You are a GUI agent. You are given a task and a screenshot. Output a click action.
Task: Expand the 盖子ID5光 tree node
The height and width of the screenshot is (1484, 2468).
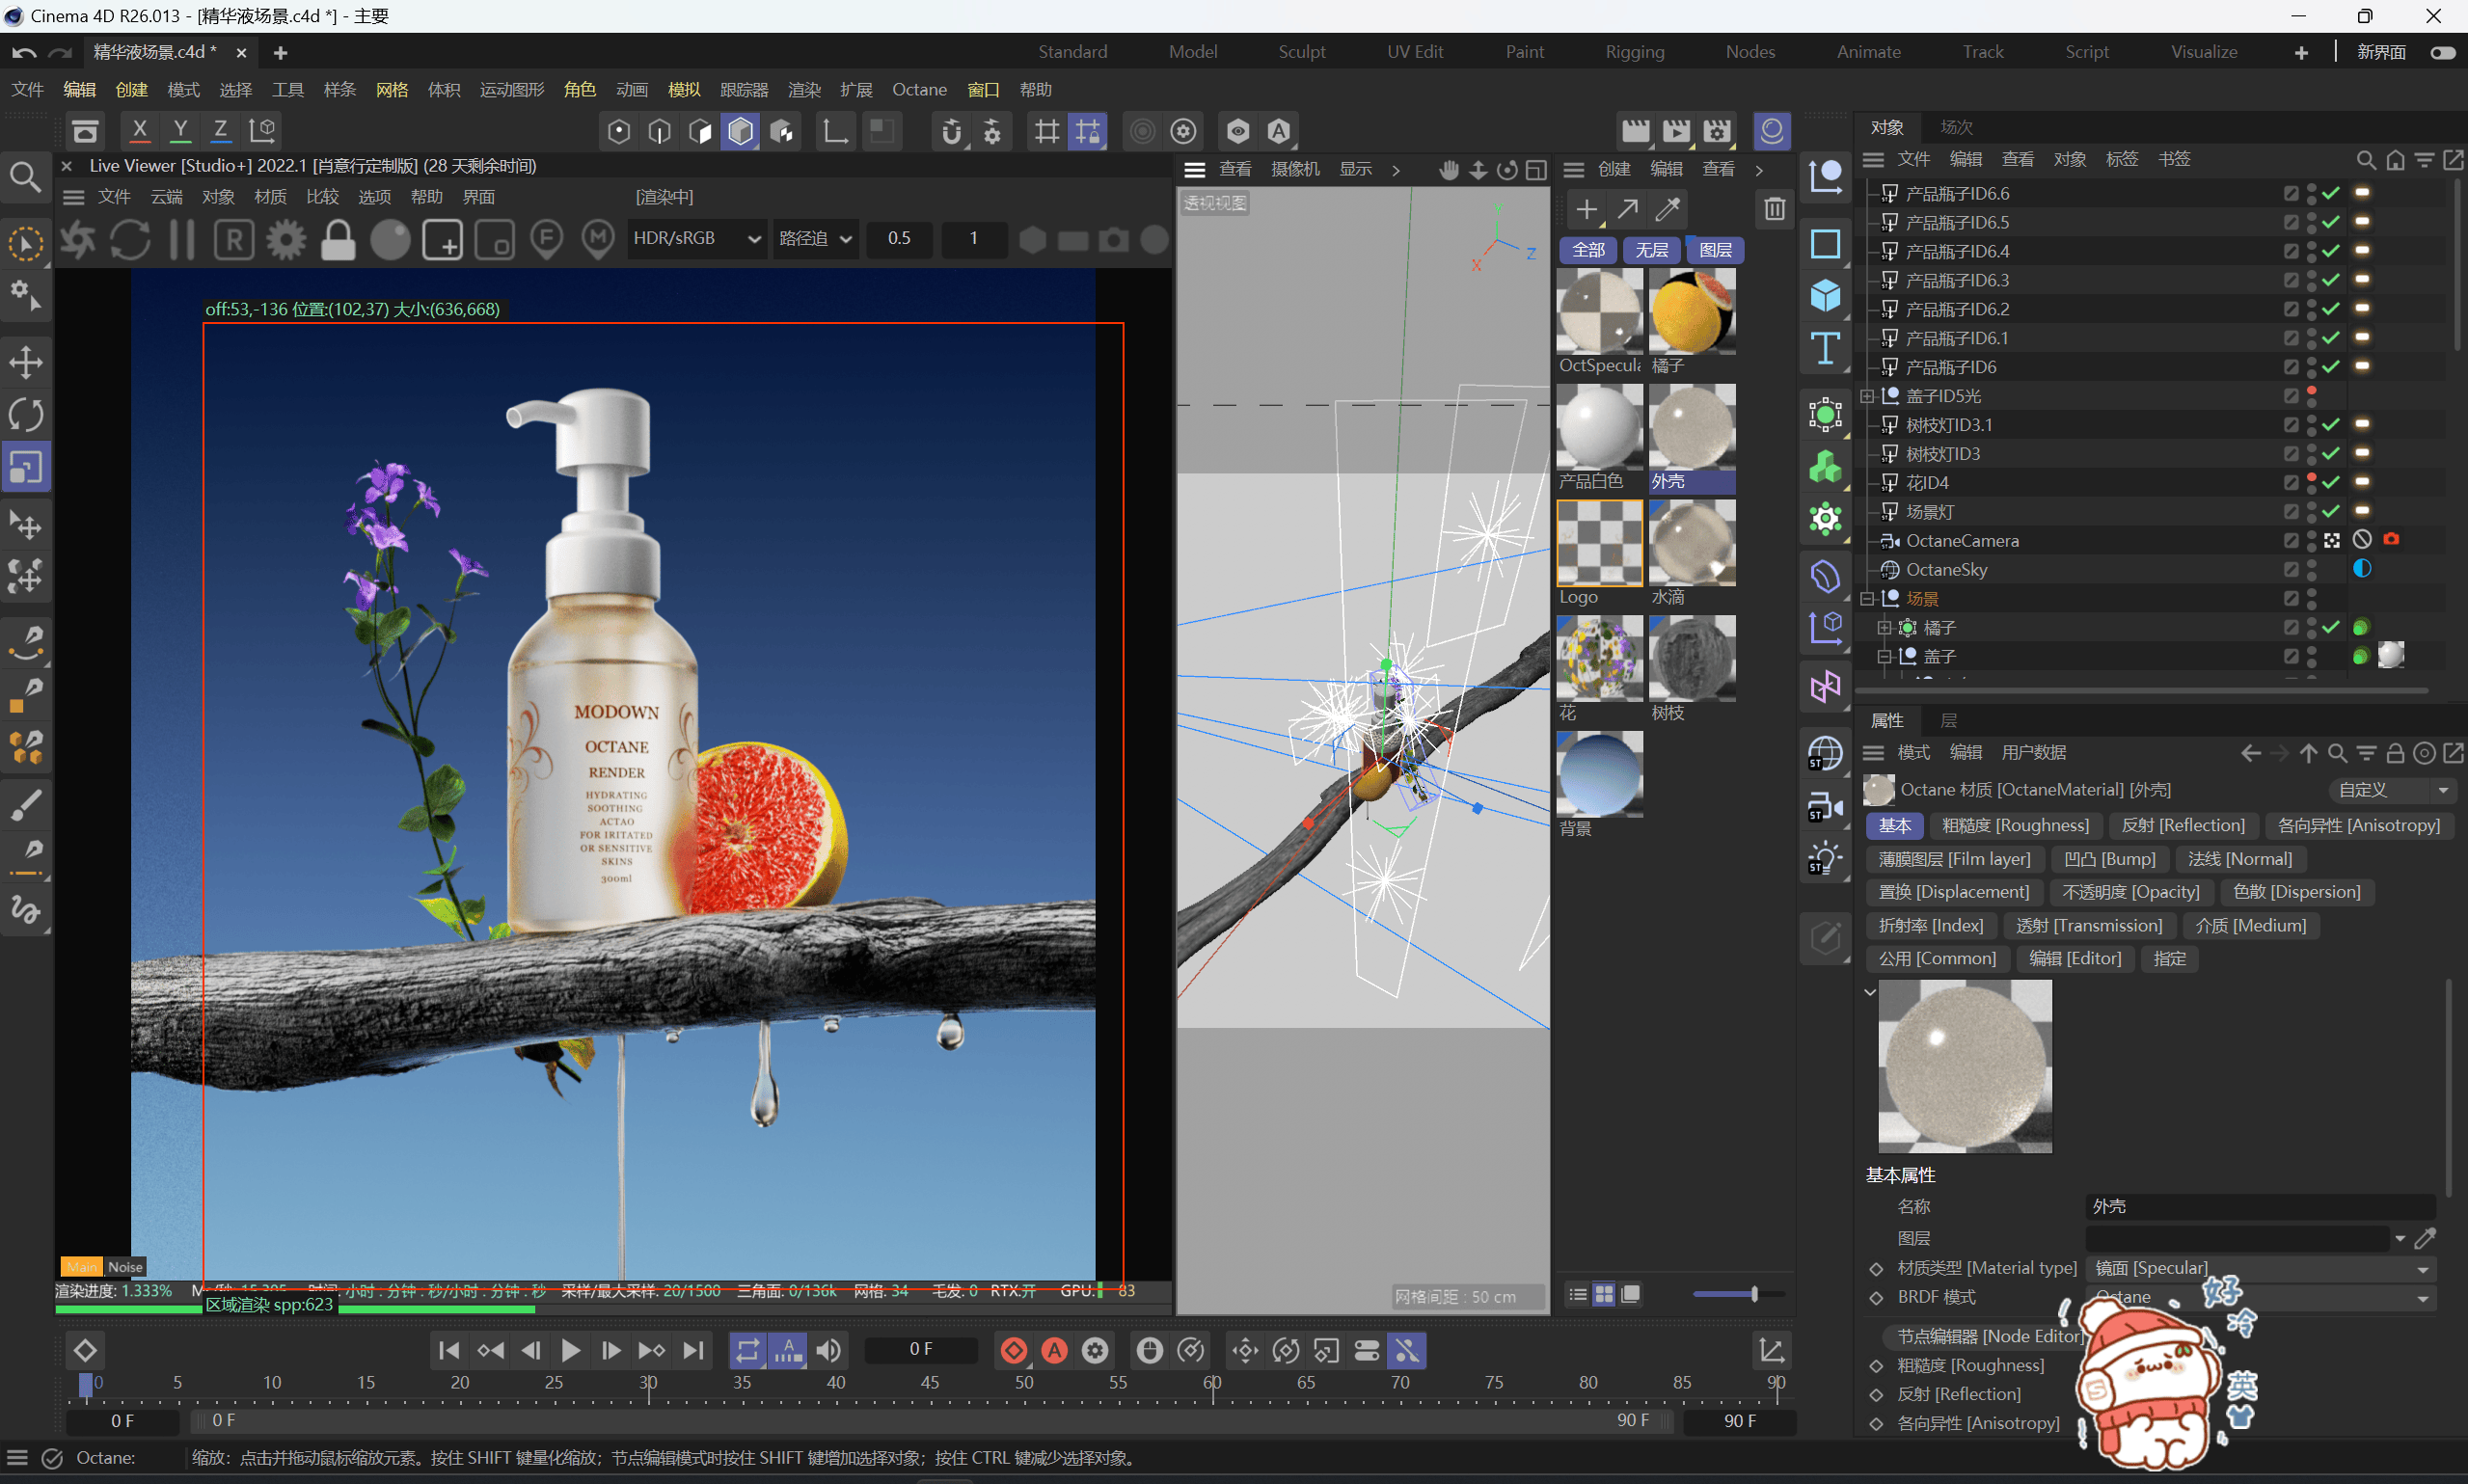[x=1866, y=396]
